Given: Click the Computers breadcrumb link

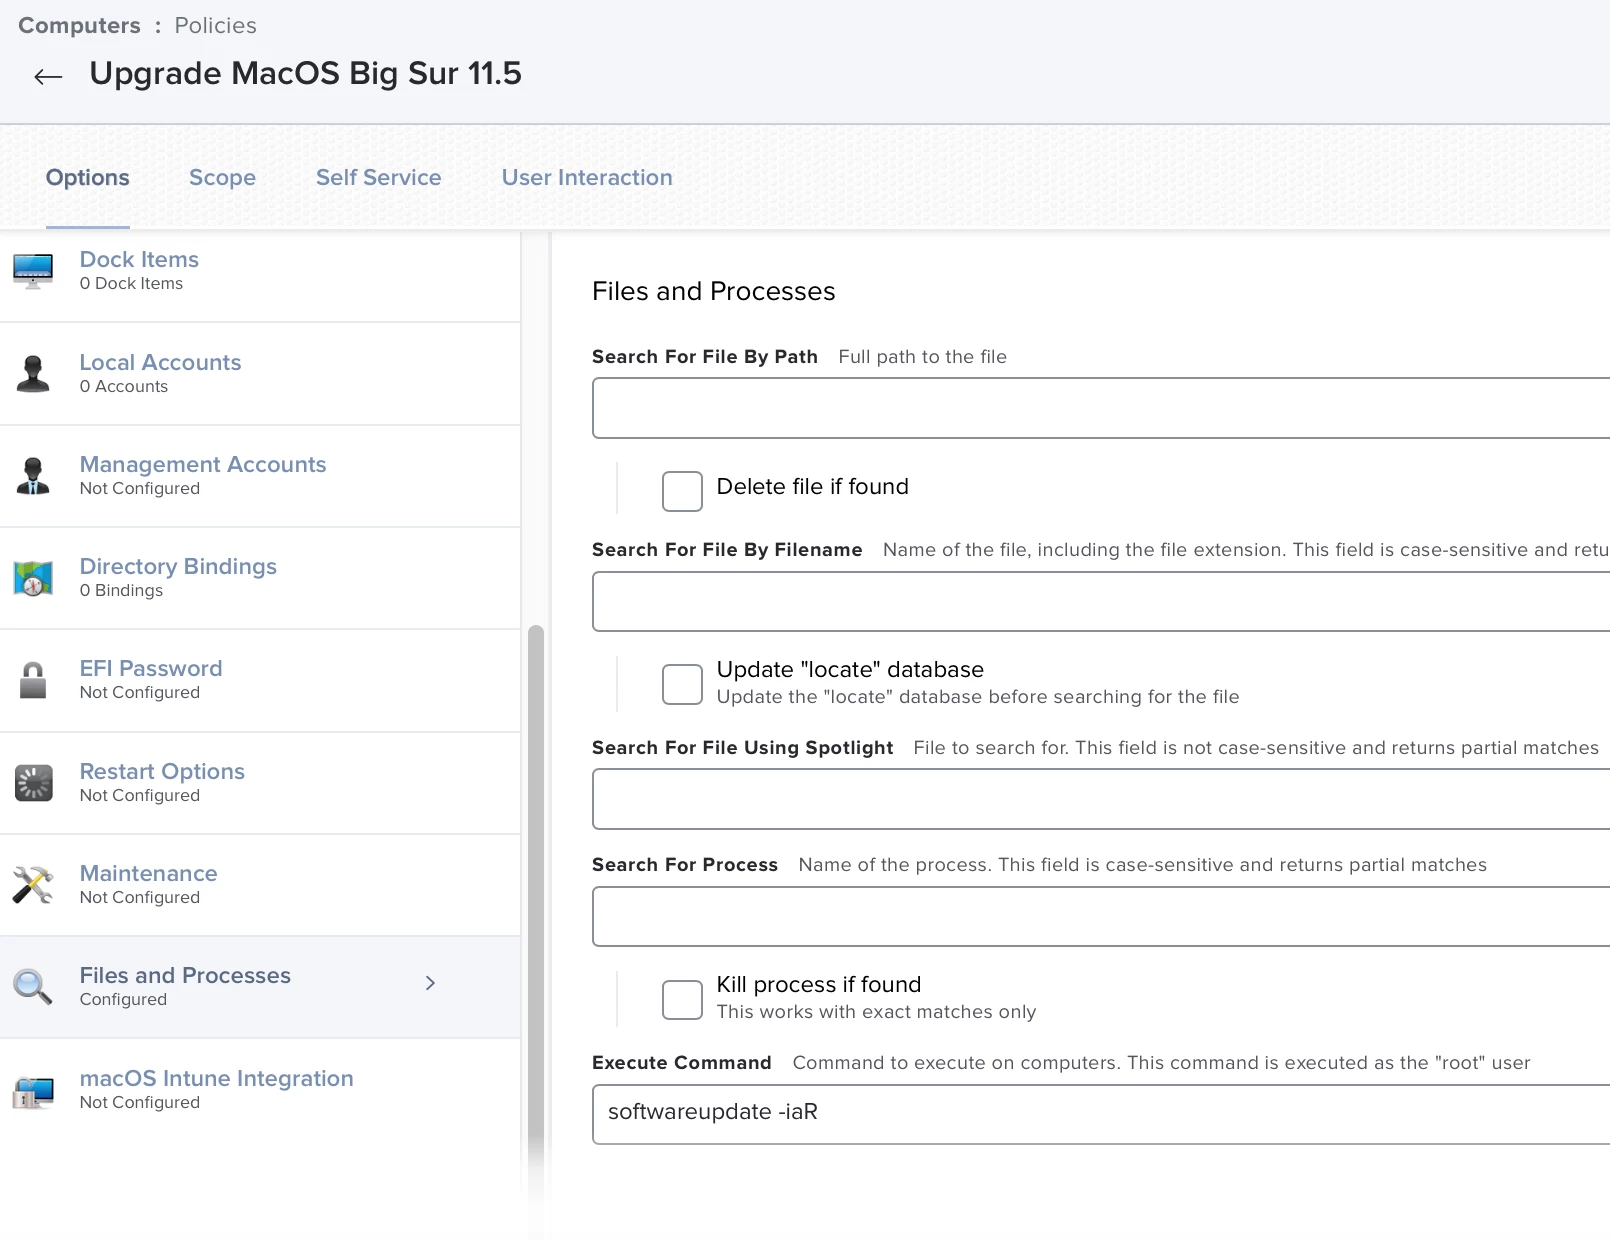Looking at the screenshot, I should pyautogui.click(x=79, y=25).
